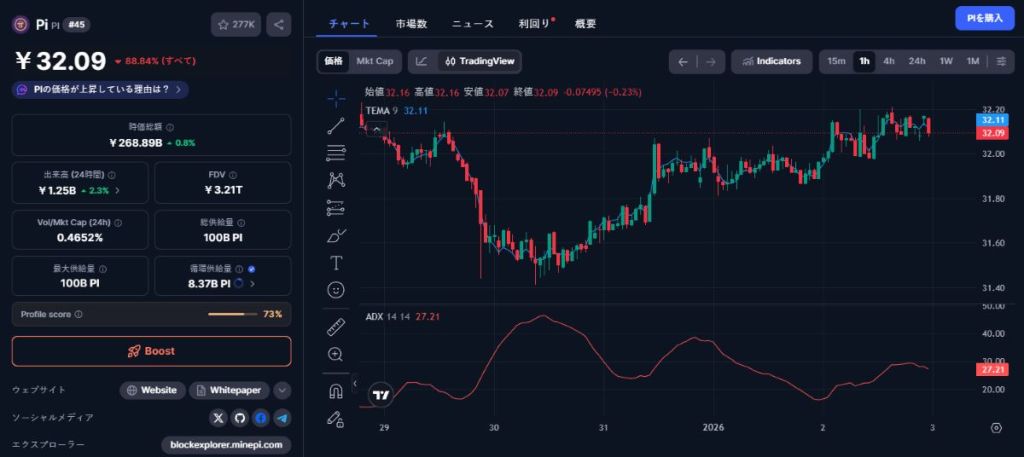Open the forecasting and measurement tools
The width and height of the screenshot is (1024, 457).
point(336,208)
